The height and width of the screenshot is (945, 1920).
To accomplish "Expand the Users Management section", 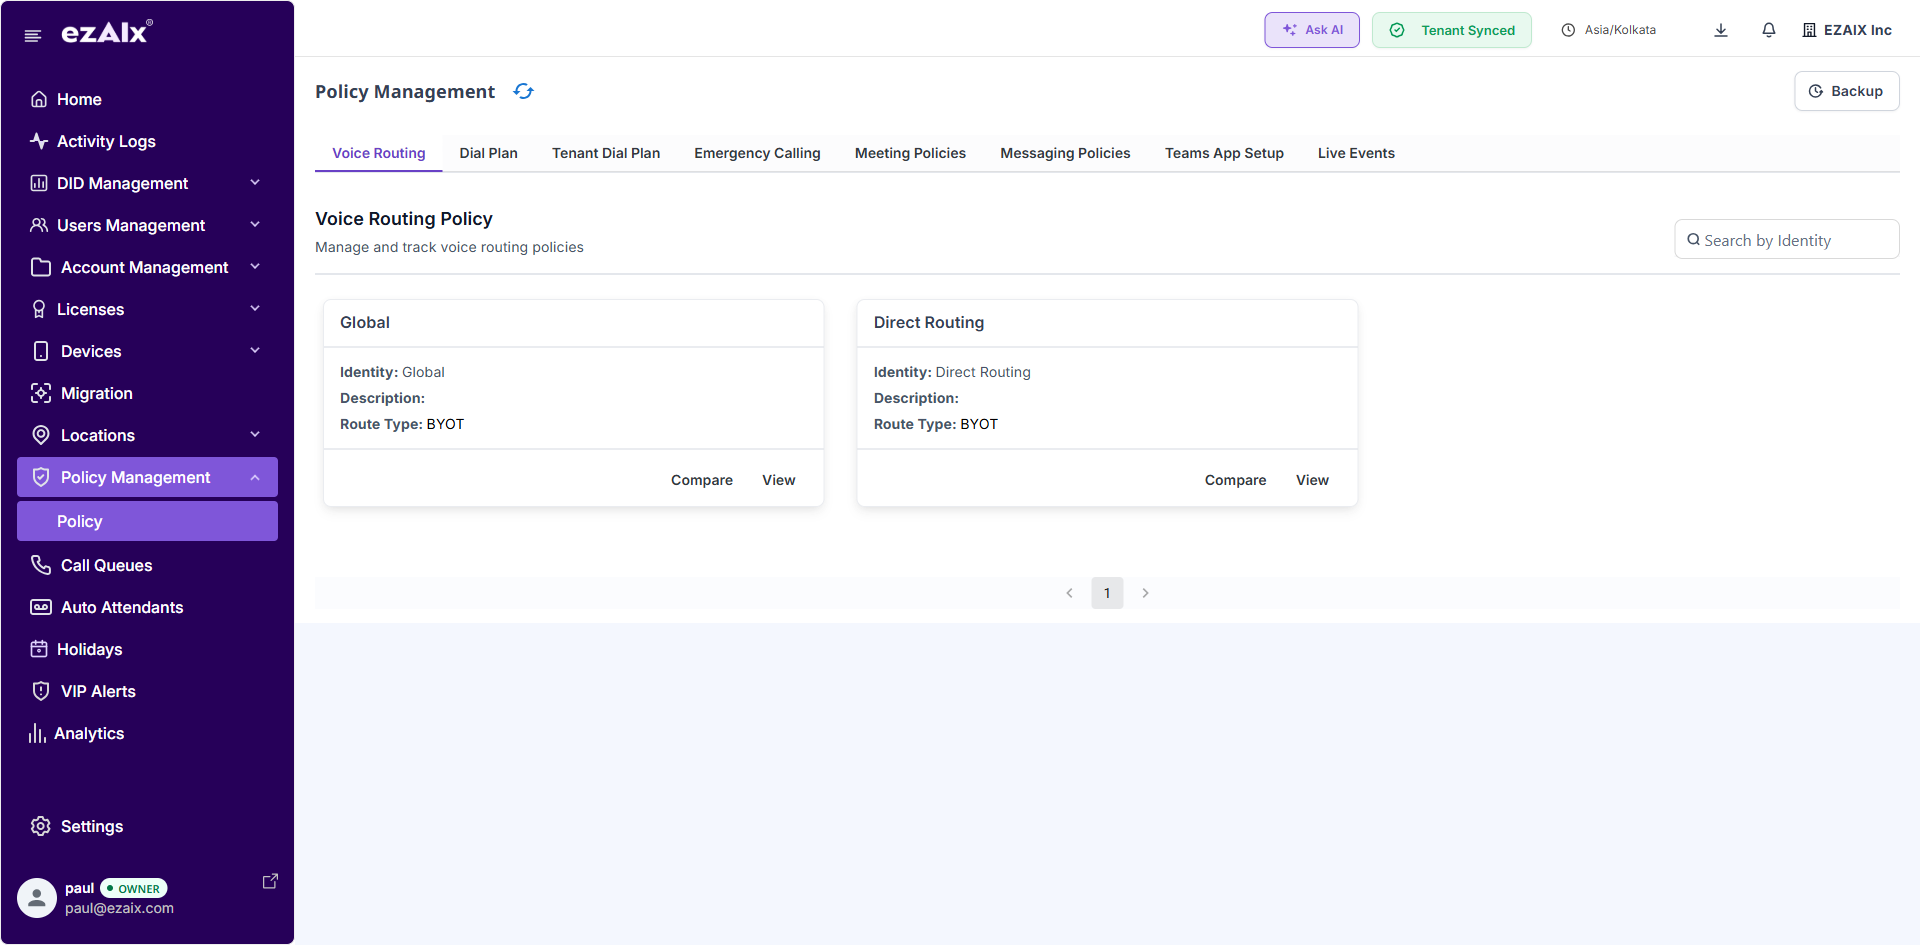I will tap(133, 225).
